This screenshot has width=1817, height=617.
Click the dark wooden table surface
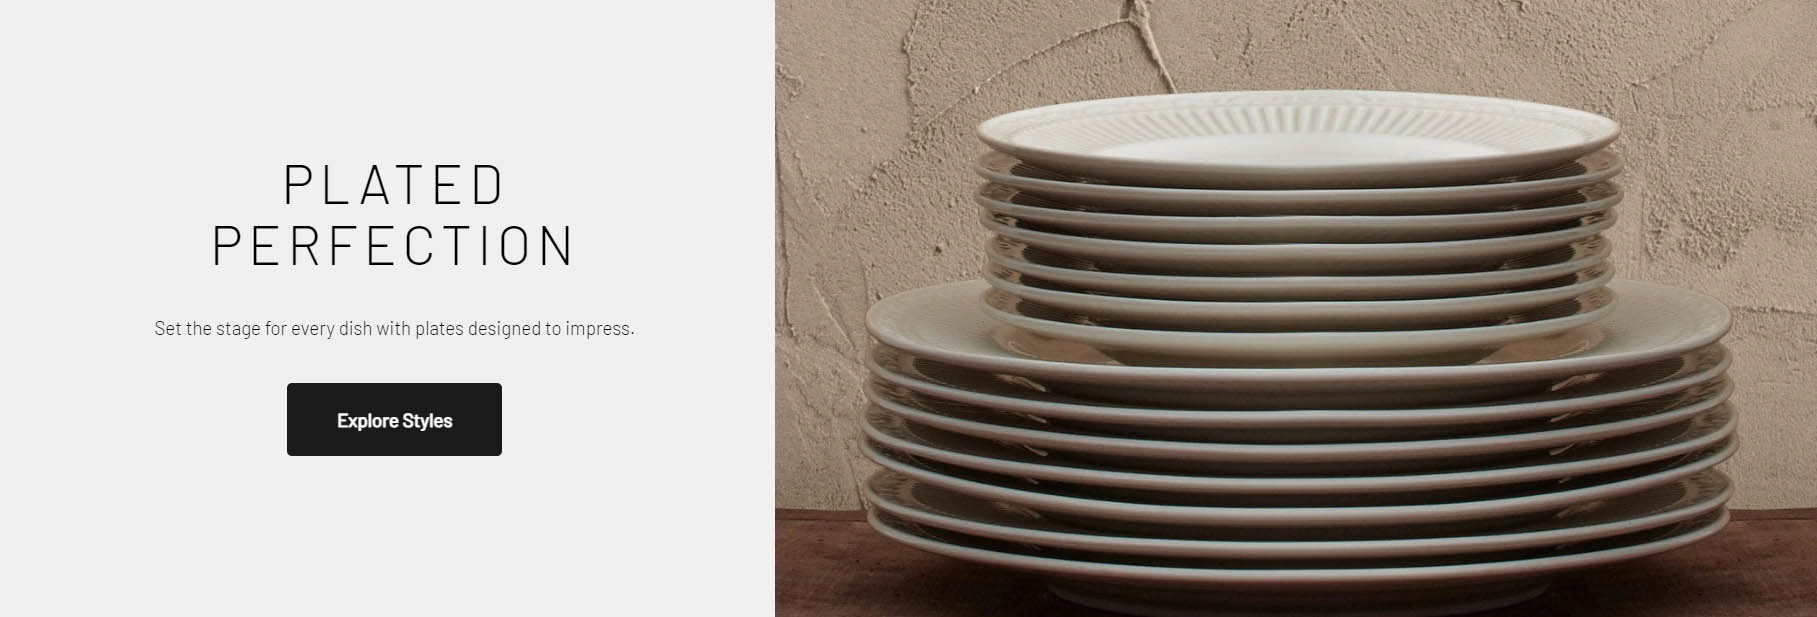[1780, 560]
